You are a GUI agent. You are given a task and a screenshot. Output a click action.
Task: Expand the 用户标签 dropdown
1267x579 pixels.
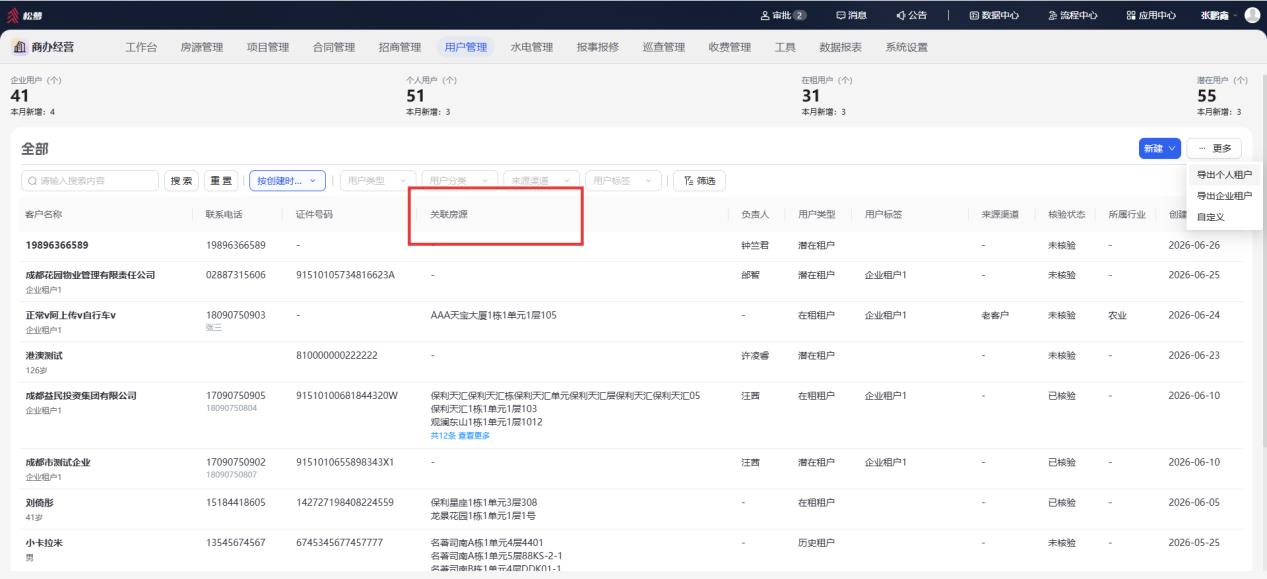(x=623, y=181)
